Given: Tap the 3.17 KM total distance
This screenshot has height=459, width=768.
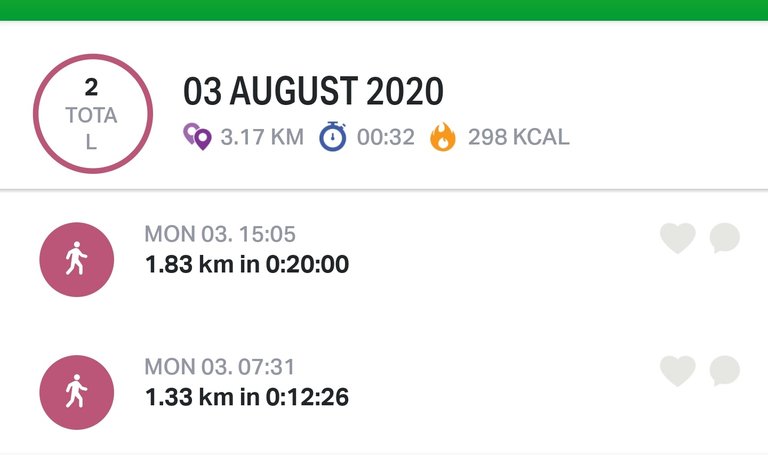Looking at the screenshot, I should coord(262,137).
